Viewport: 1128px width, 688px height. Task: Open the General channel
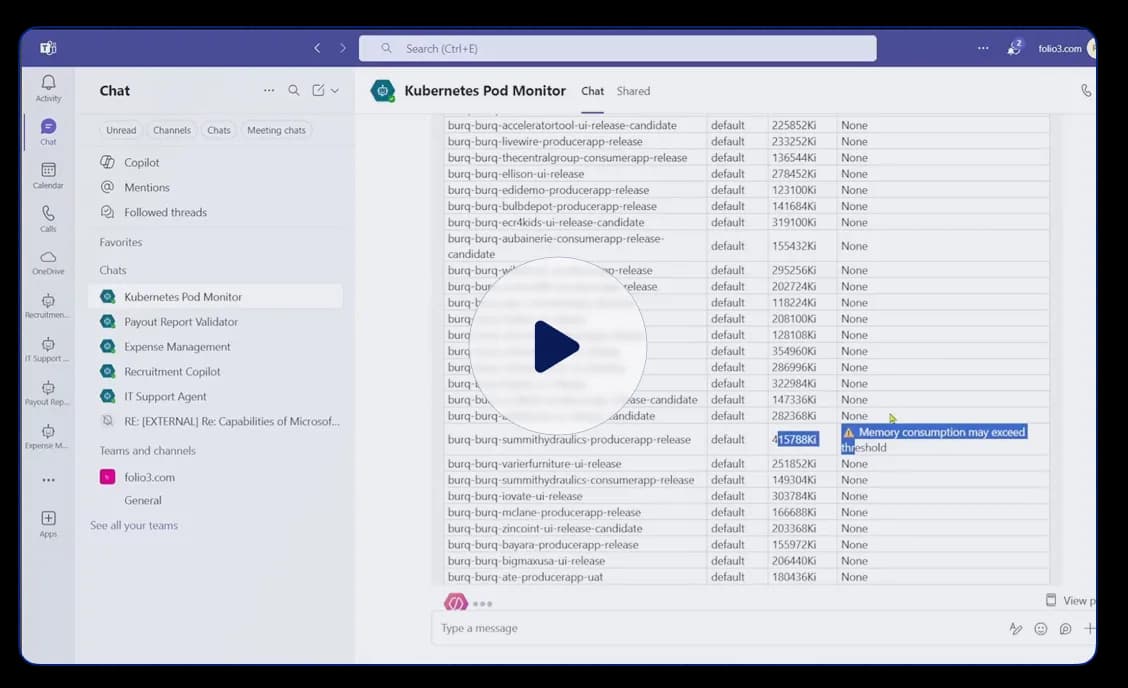pos(142,500)
